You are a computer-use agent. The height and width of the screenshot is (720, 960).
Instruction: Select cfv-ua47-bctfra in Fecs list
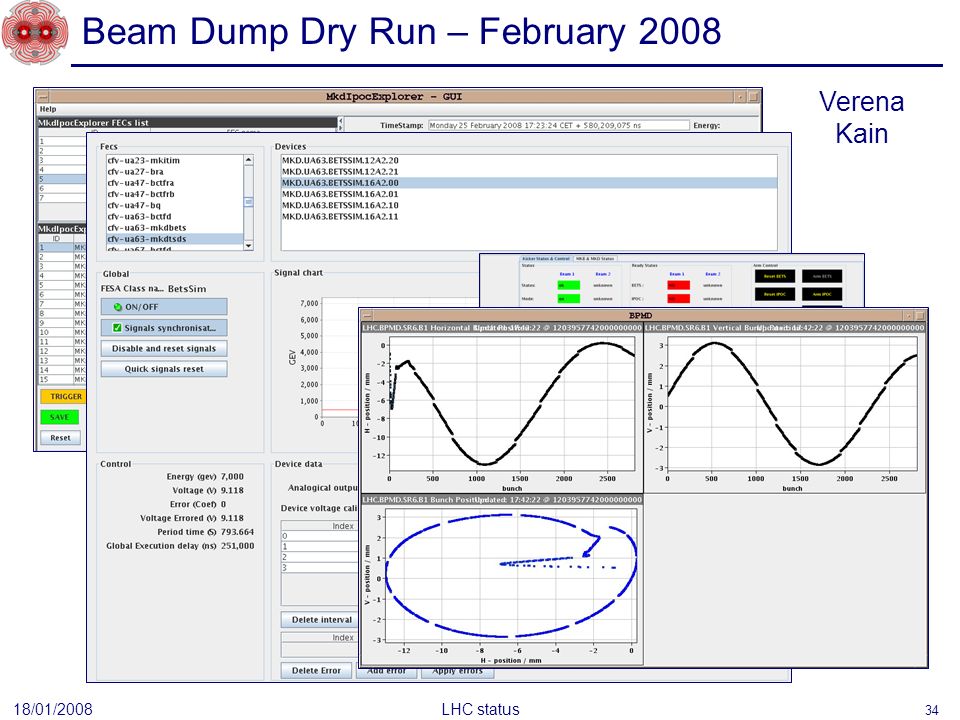(174, 182)
